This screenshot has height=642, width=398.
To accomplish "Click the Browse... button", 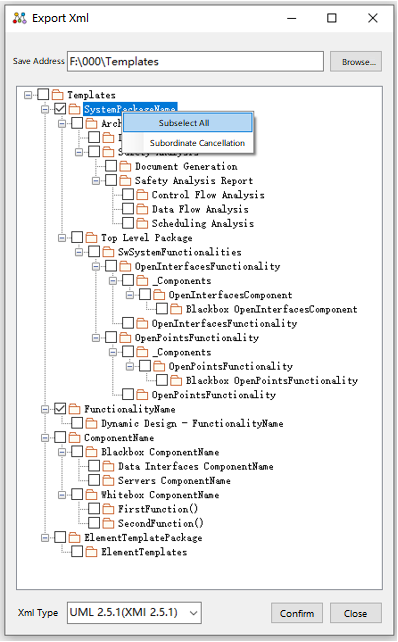I will (356, 62).
